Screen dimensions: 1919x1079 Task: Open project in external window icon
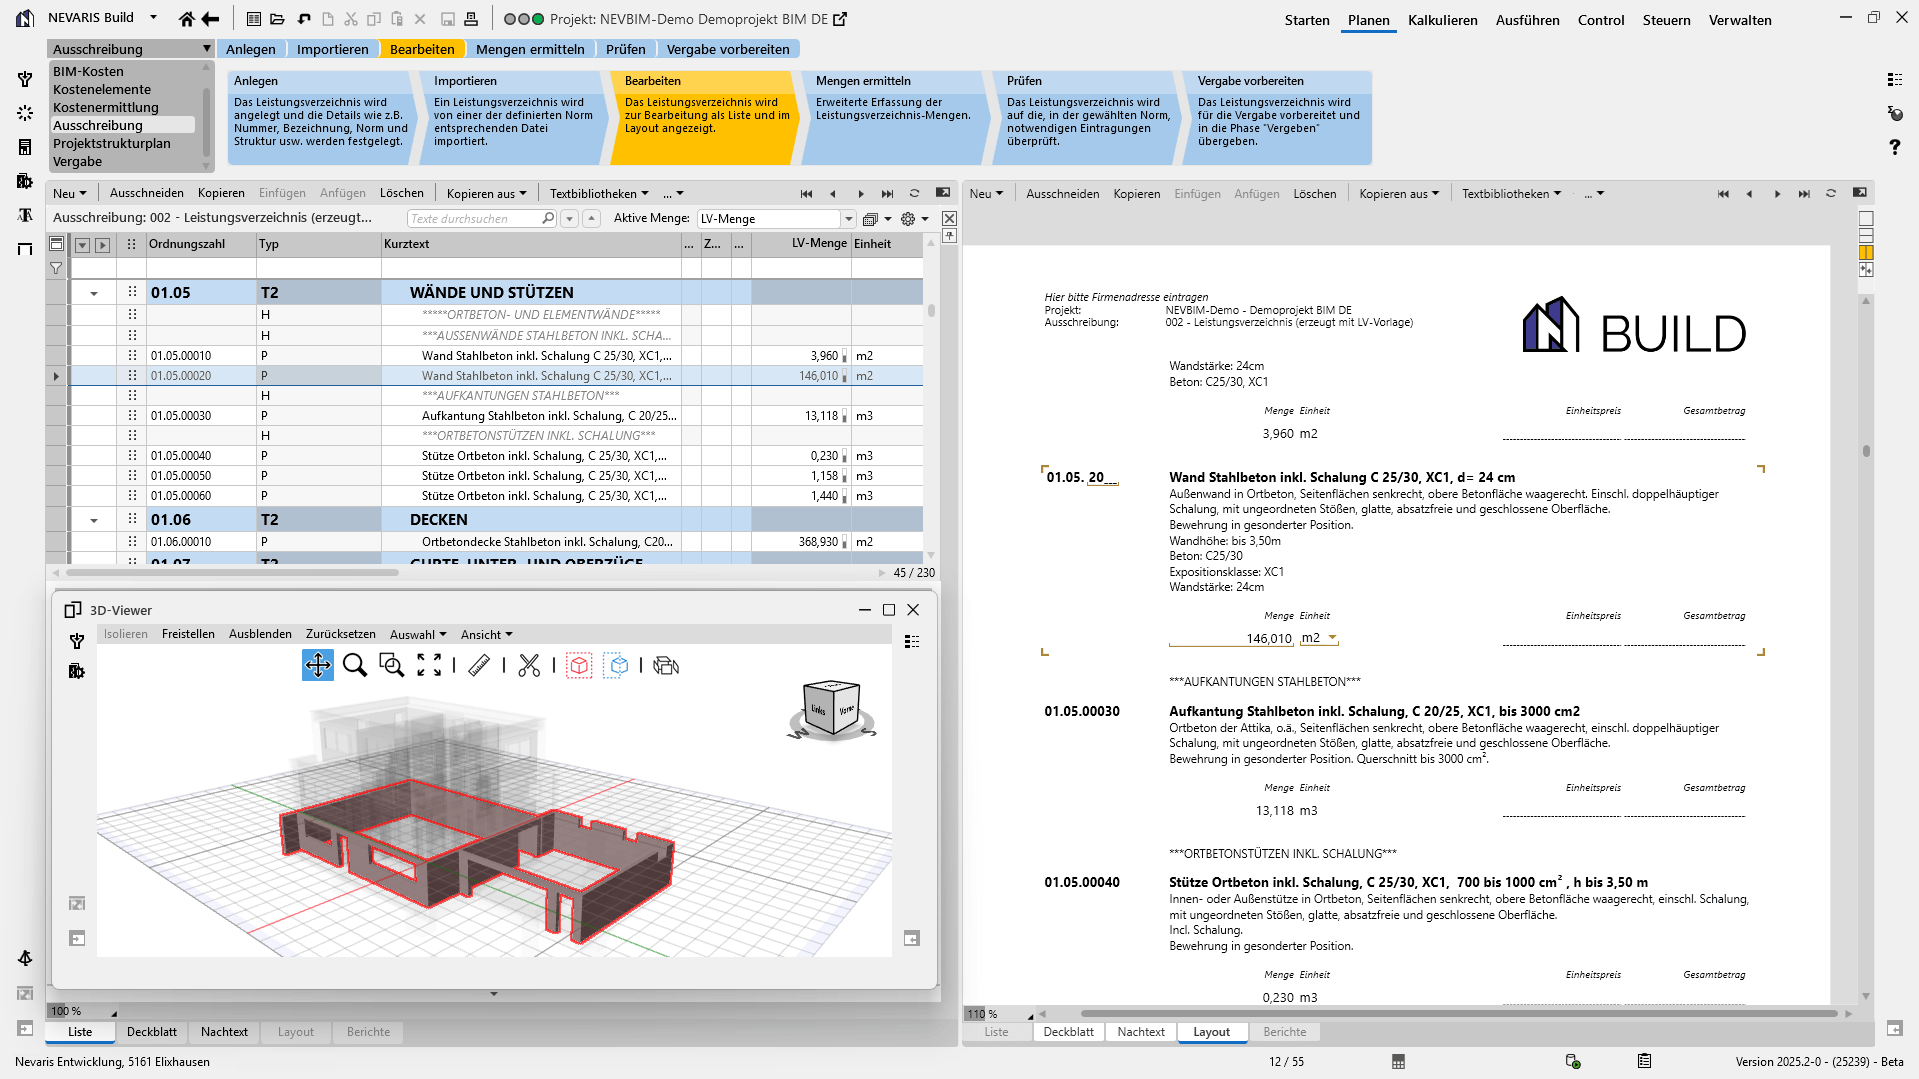click(840, 19)
